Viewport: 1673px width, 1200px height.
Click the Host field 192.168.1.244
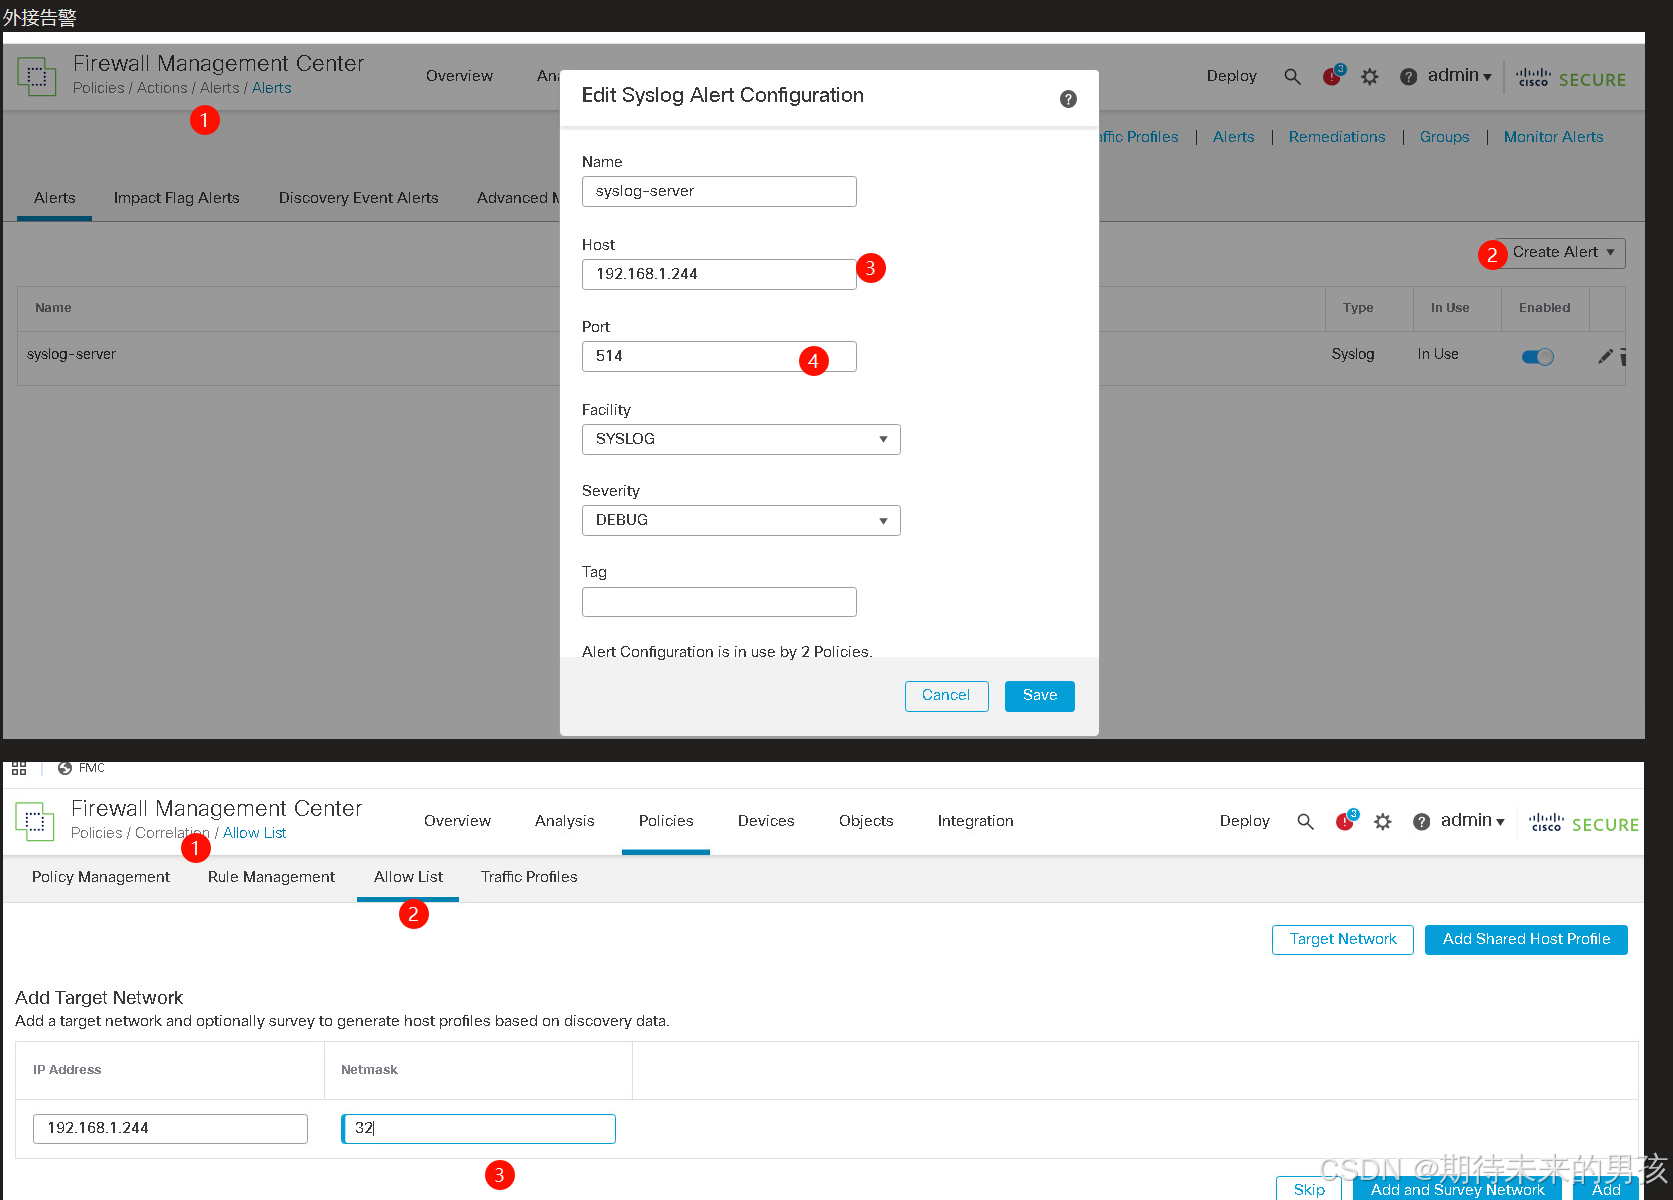click(719, 275)
